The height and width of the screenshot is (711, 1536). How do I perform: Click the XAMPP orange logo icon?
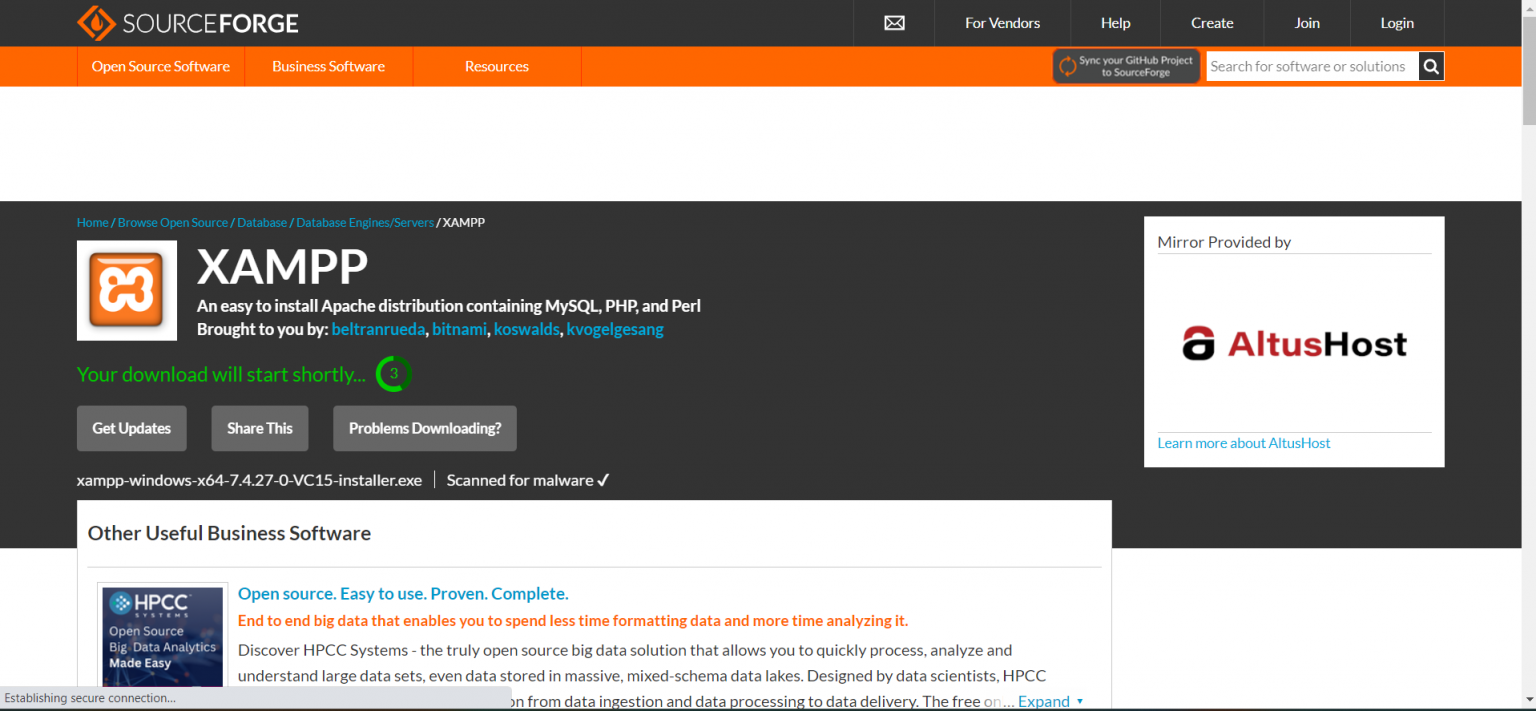pyautogui.click(x=127, y=291)
